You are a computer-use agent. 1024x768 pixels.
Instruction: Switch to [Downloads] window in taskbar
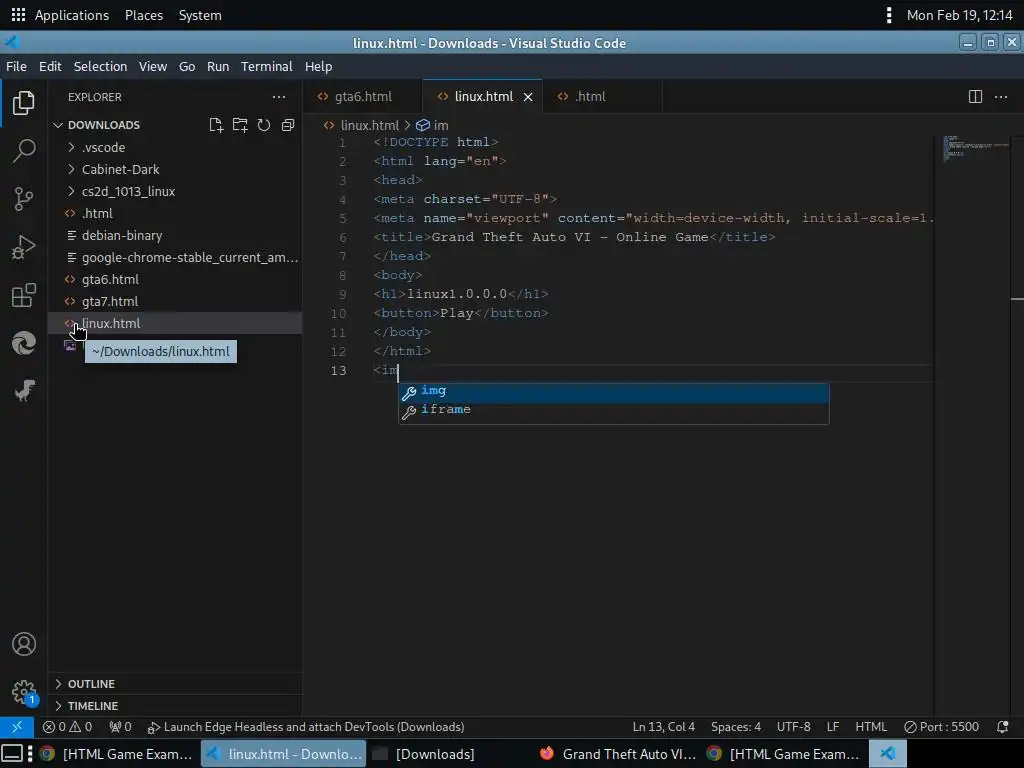[x=435, y=754]
